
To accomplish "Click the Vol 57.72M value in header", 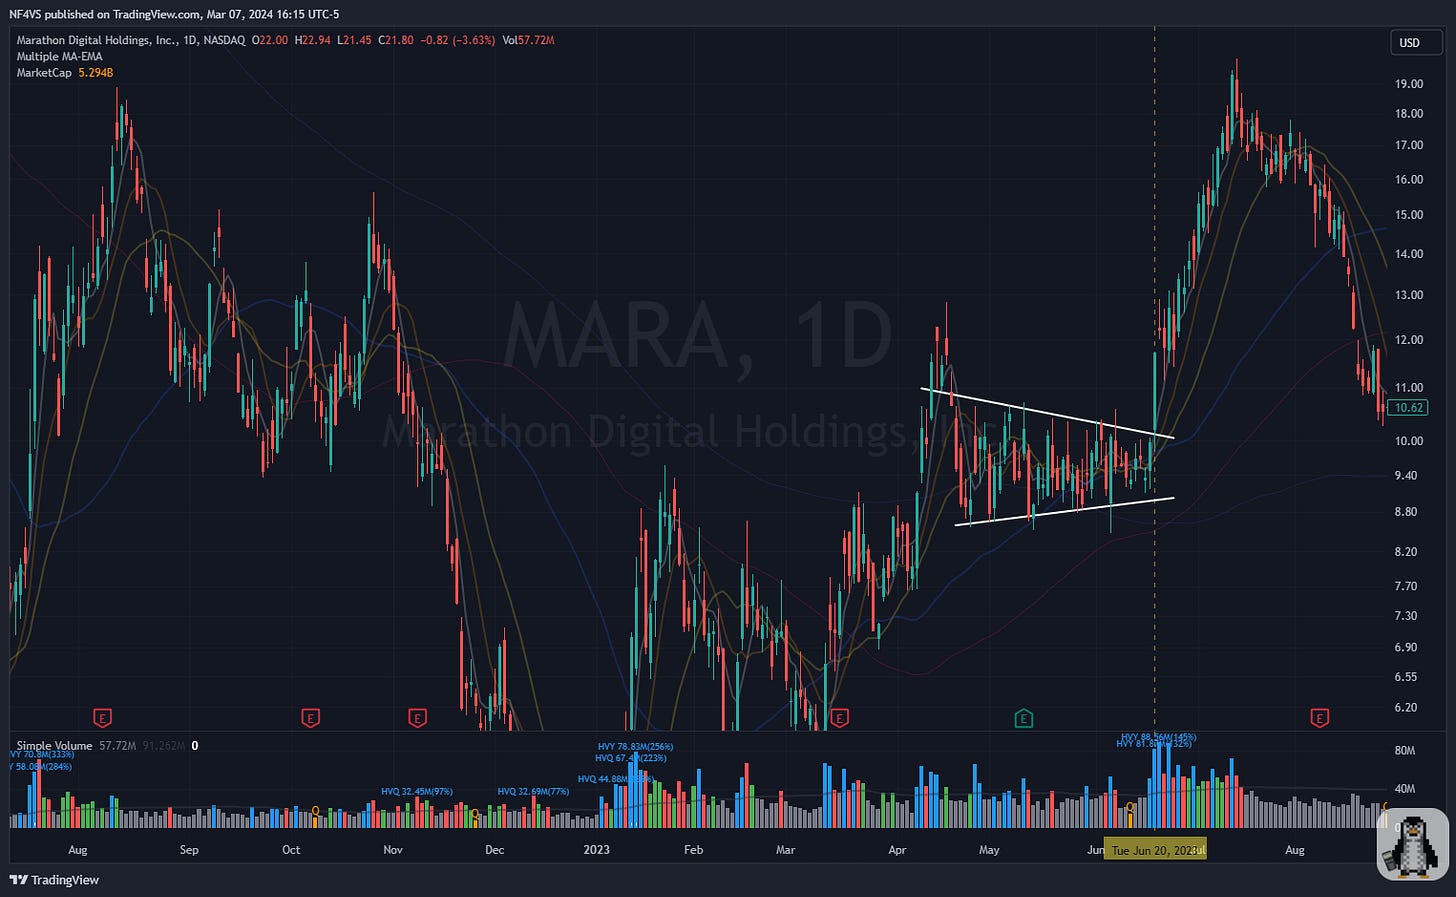I will 529,40.
